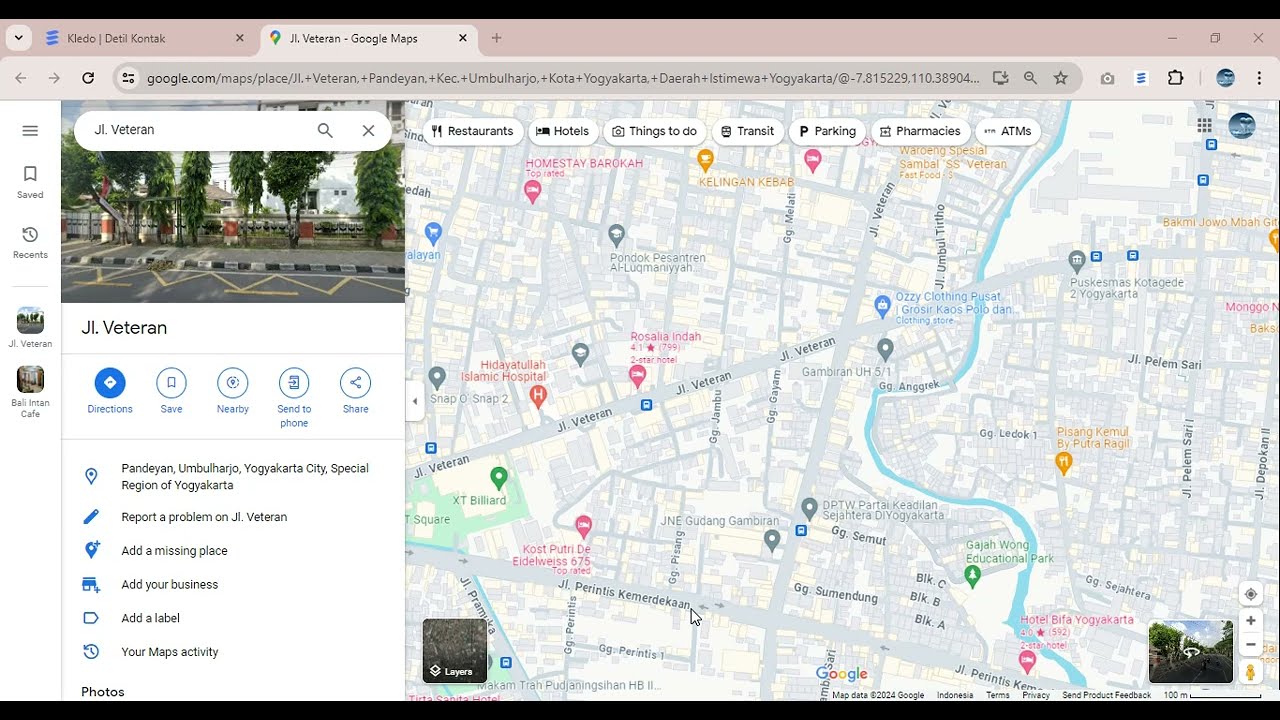Click Ozzy Clothing Pusat shopping pin
1280x720 pixels.
[x=882, y=304]
